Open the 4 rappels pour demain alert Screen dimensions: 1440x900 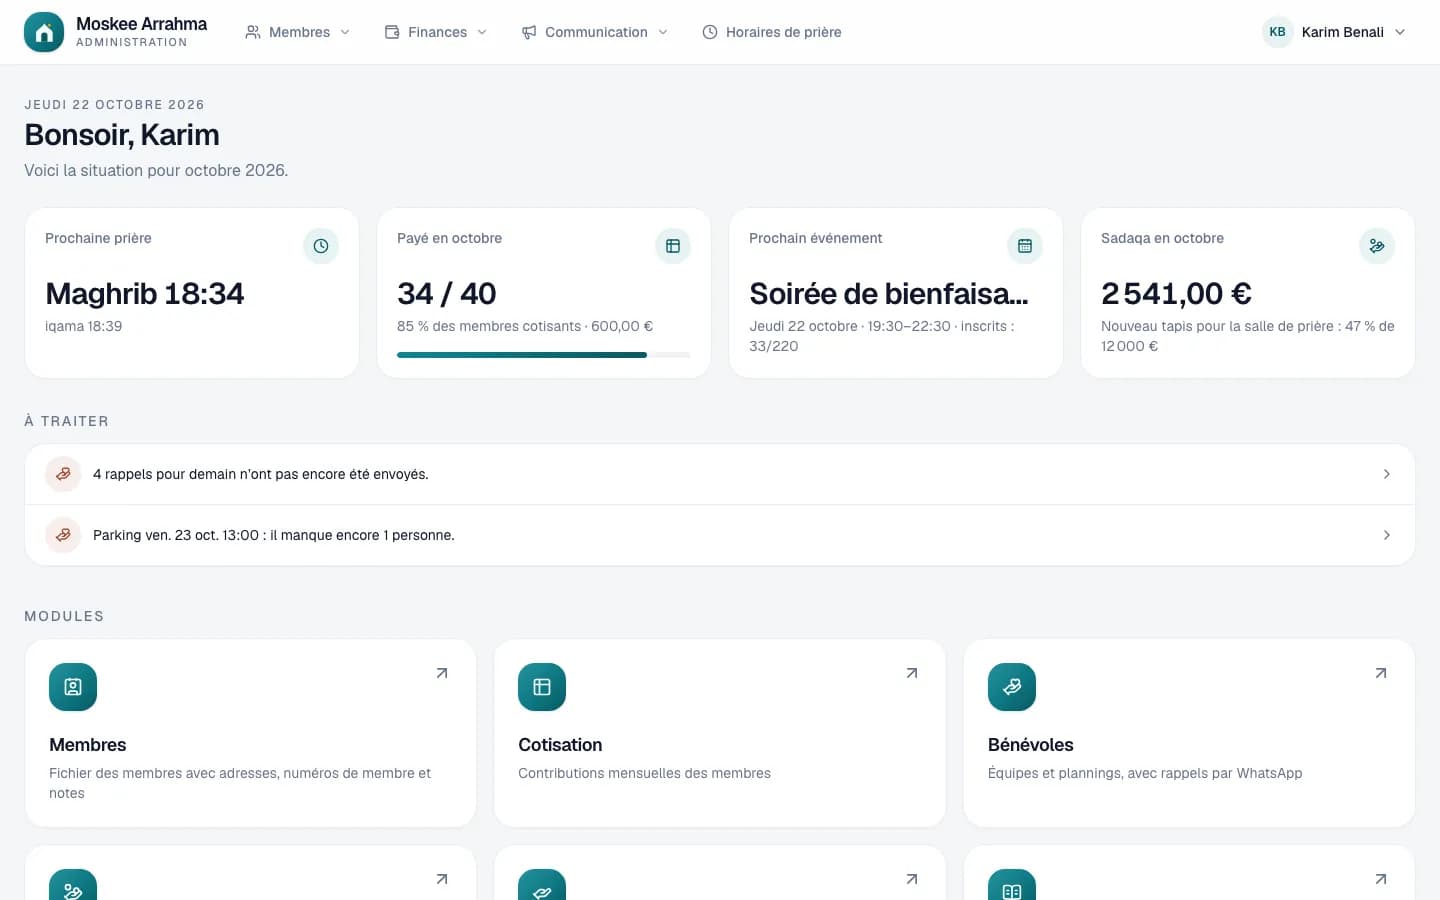[720, 474]
